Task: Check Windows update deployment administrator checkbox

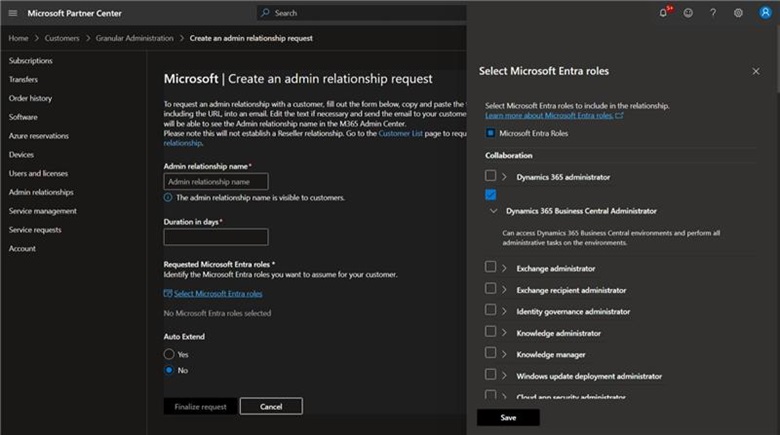Action: (x=490, y=374)
